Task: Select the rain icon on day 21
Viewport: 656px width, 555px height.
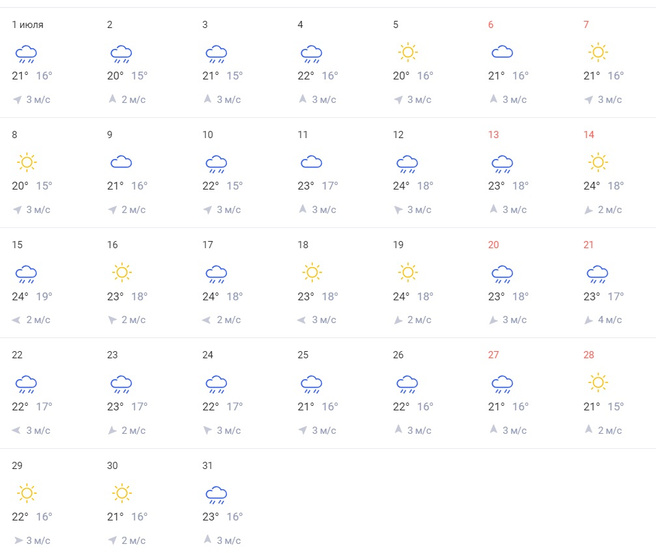Action: point(598,272)
